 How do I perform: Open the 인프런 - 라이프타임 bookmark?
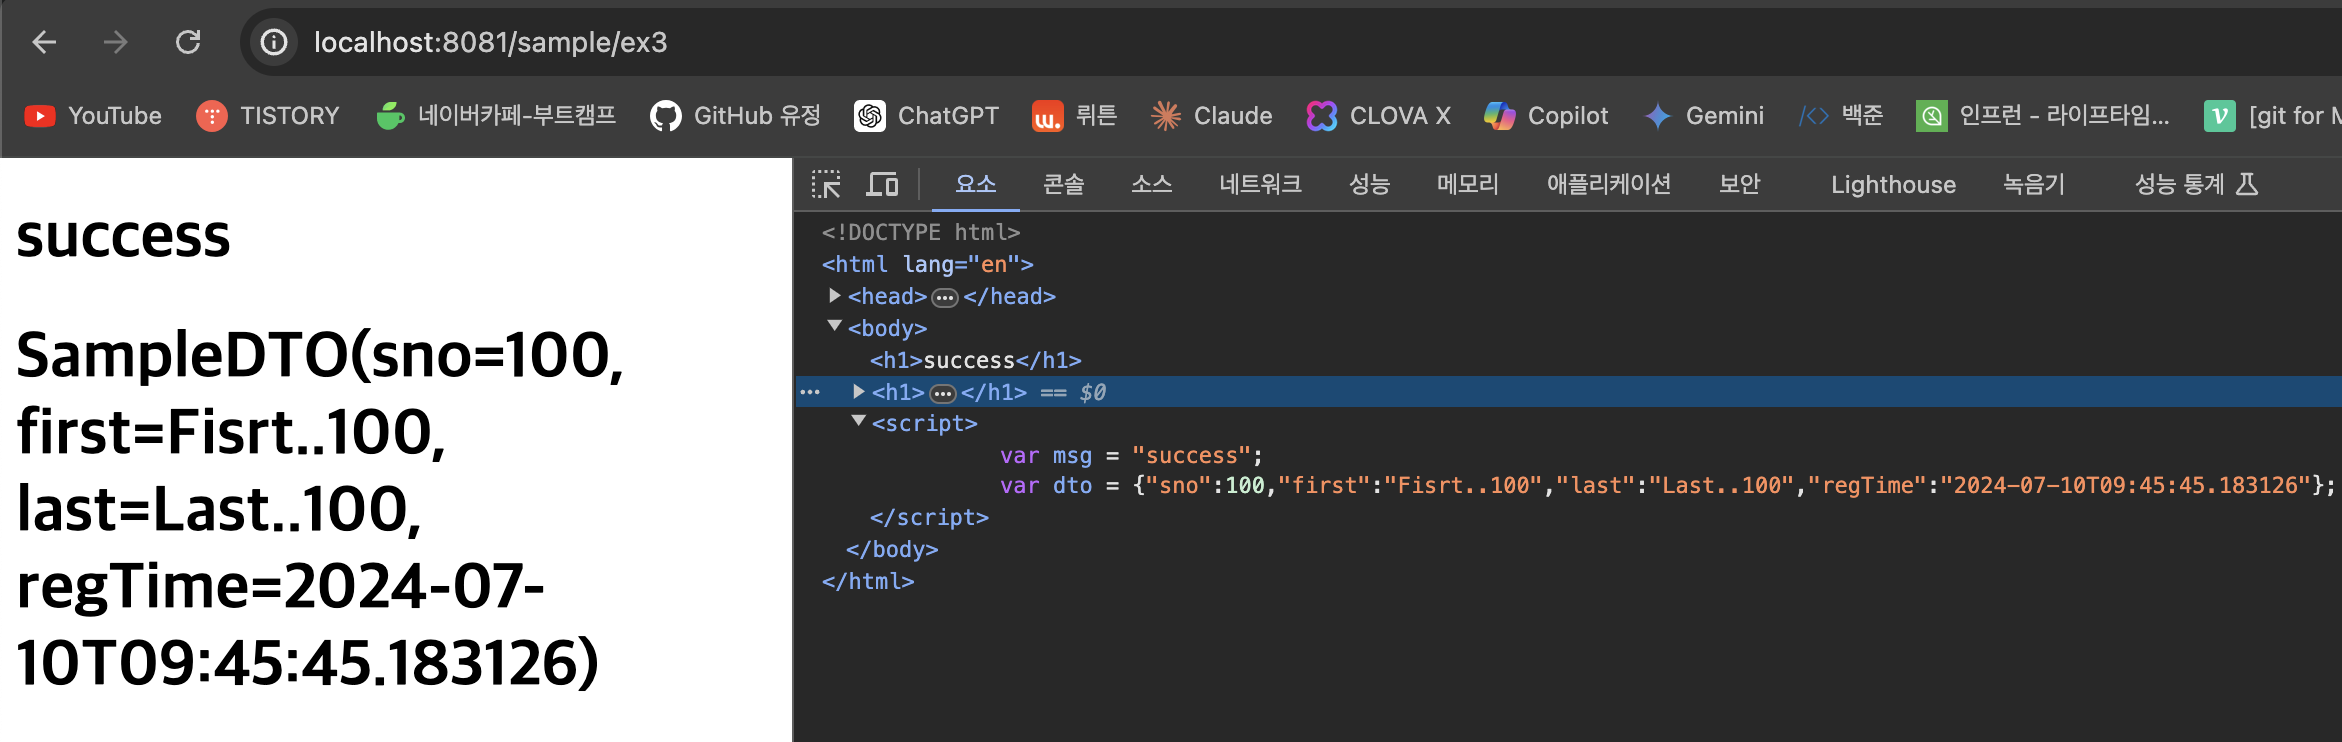[x=2043, y=116]
